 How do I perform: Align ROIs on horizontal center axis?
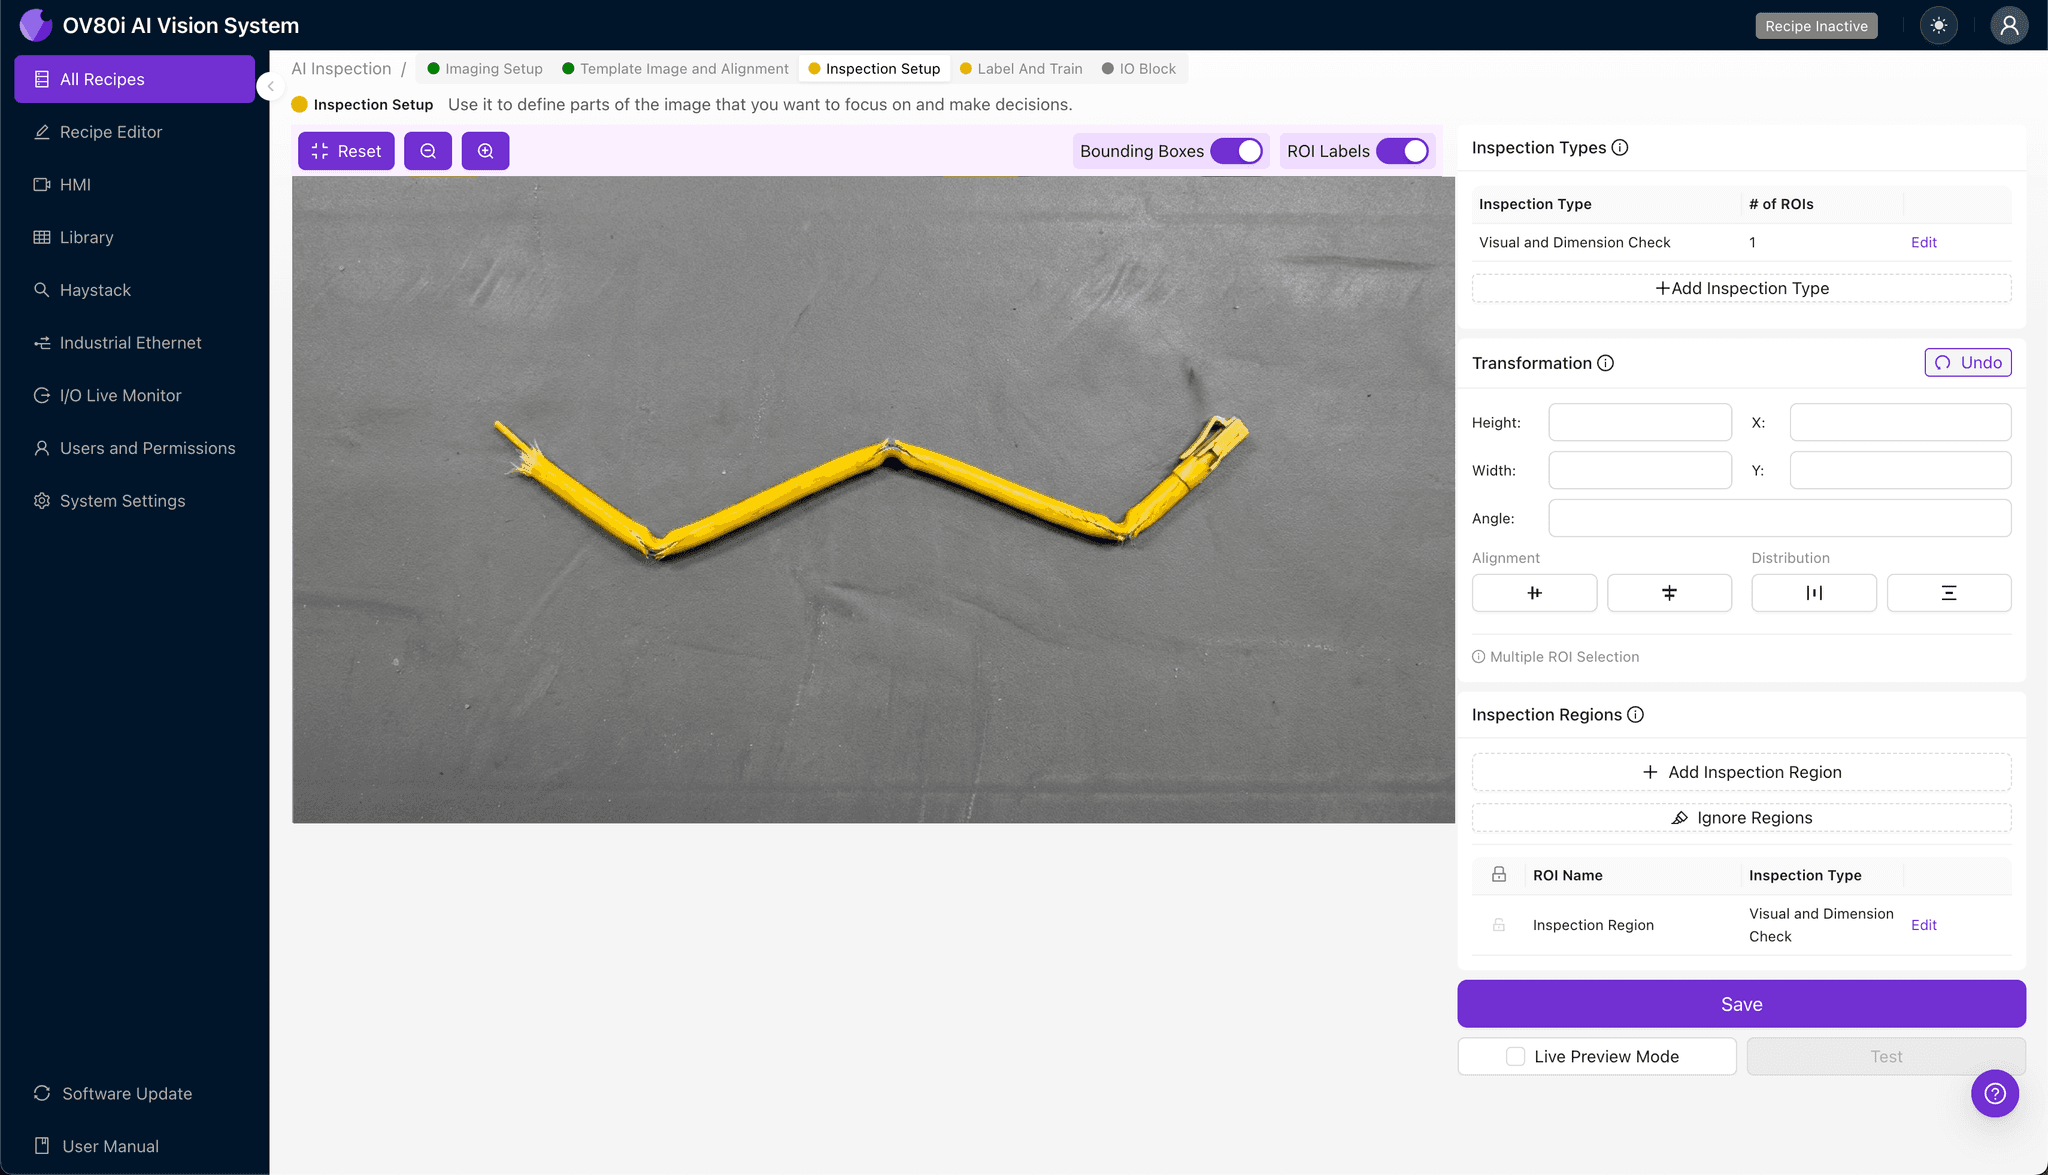[1669, 593]
